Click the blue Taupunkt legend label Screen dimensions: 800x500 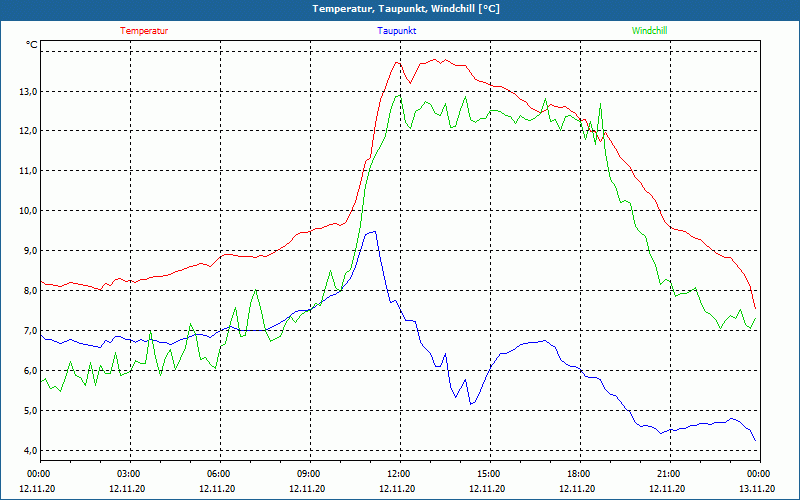click(396, 31)
